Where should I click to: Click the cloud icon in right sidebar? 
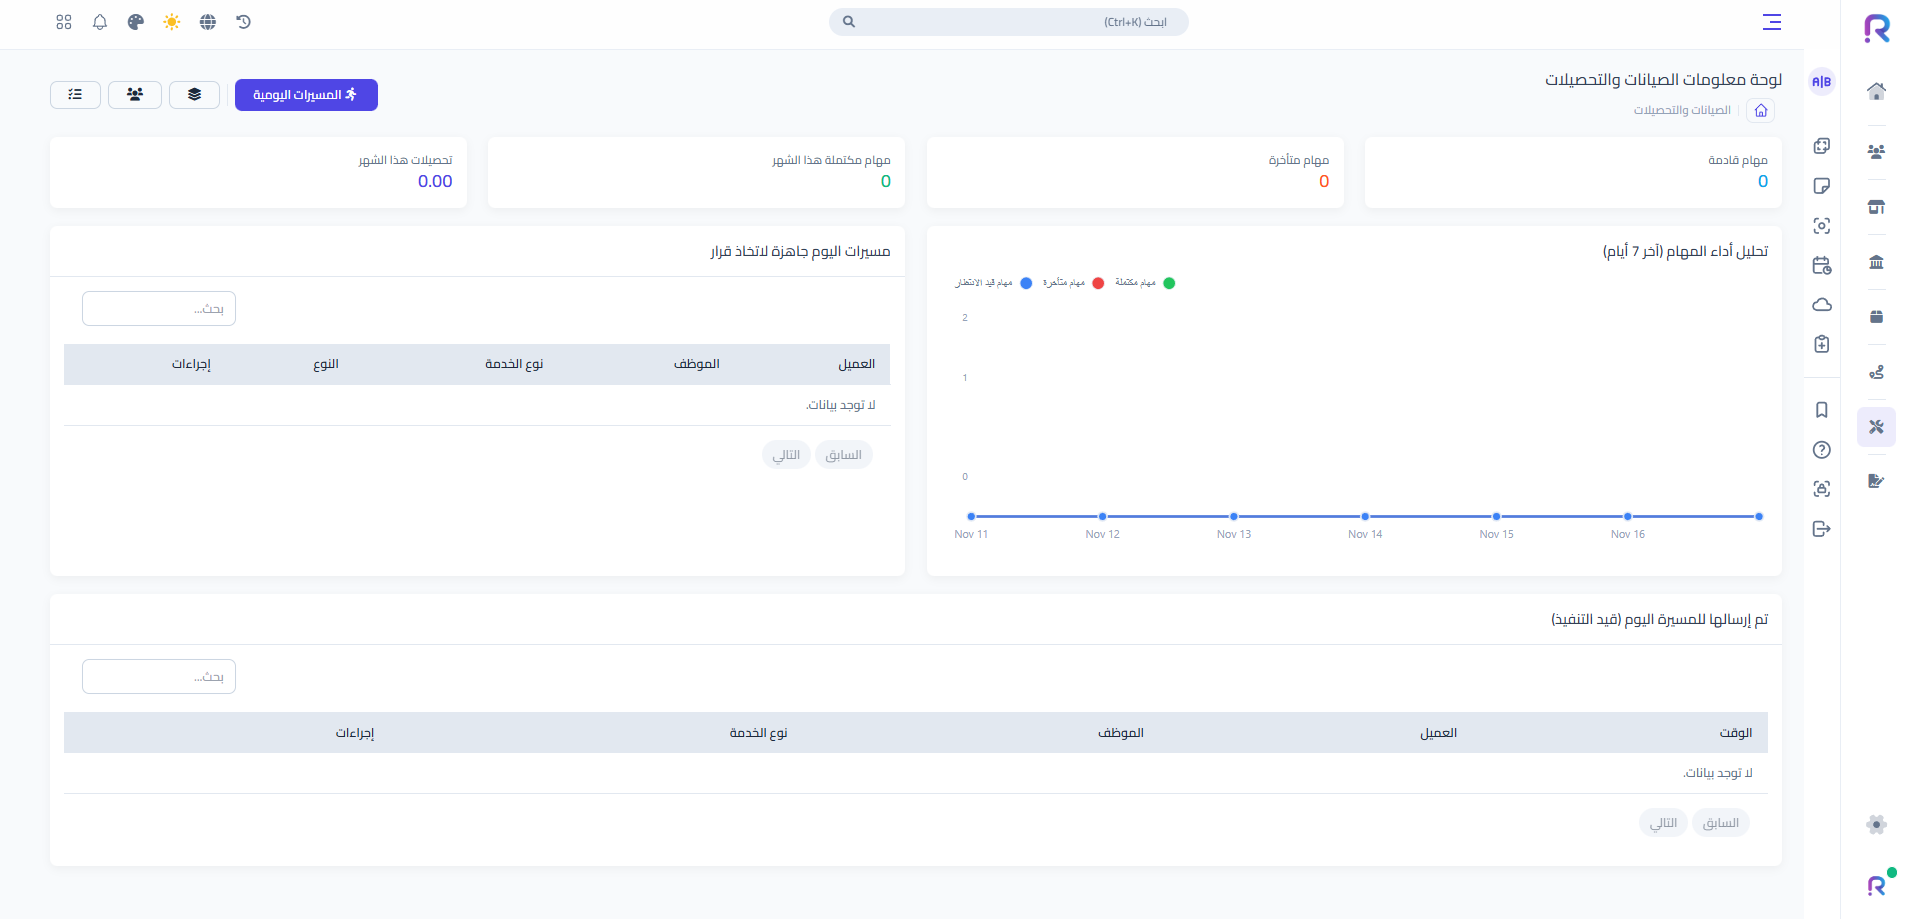click(x=1822, y=305)
